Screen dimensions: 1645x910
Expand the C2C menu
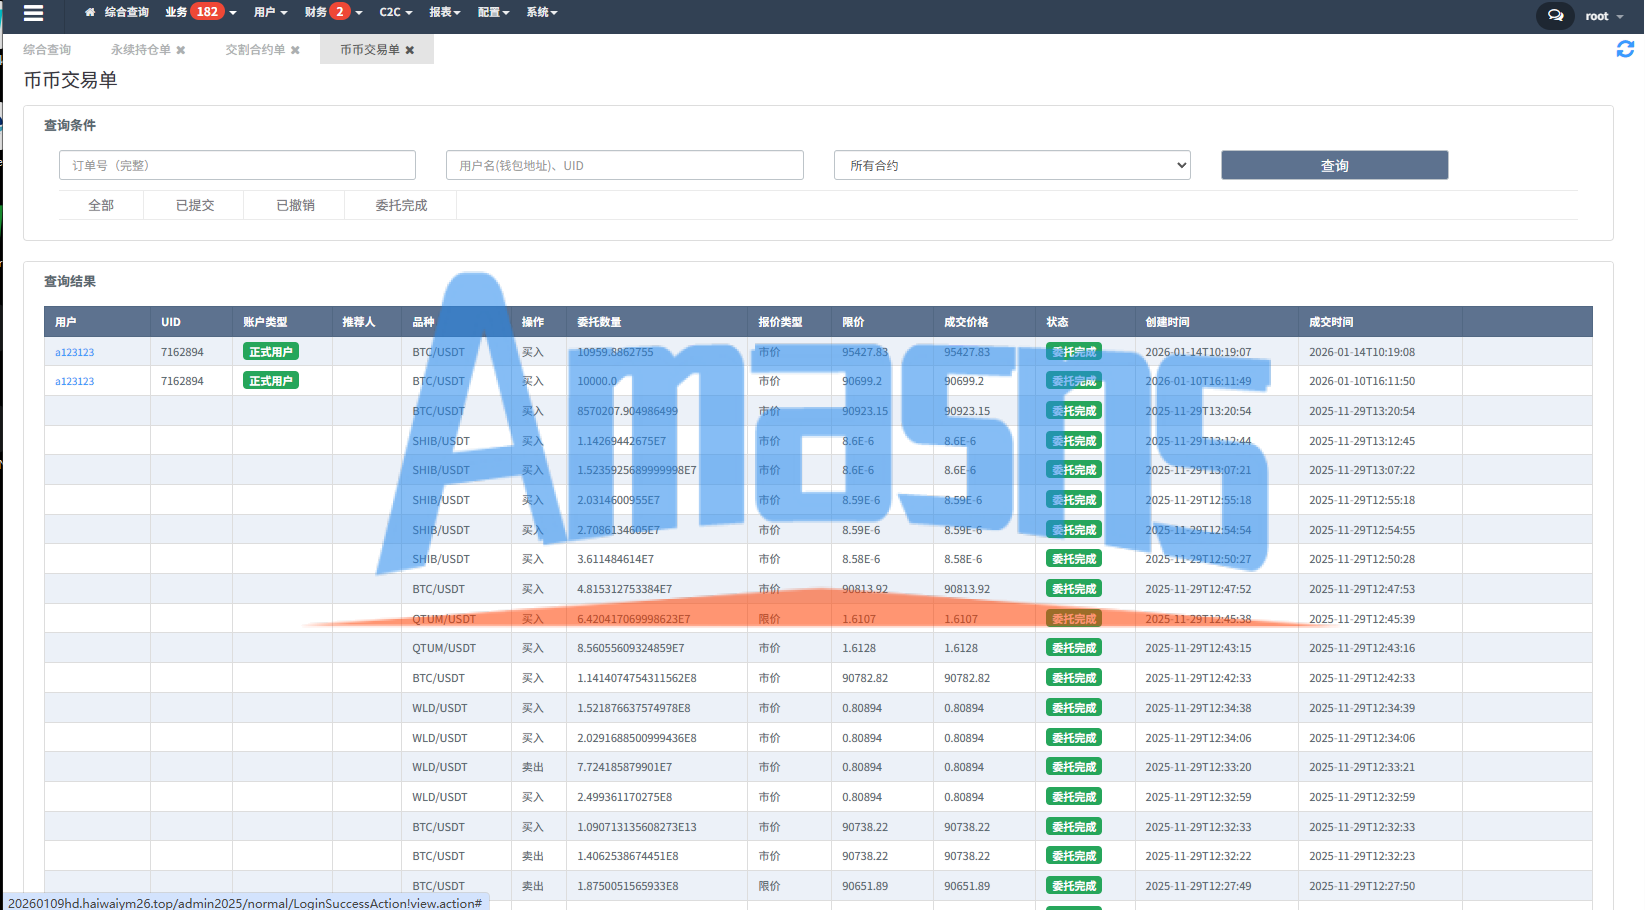(x=396, y=13)
